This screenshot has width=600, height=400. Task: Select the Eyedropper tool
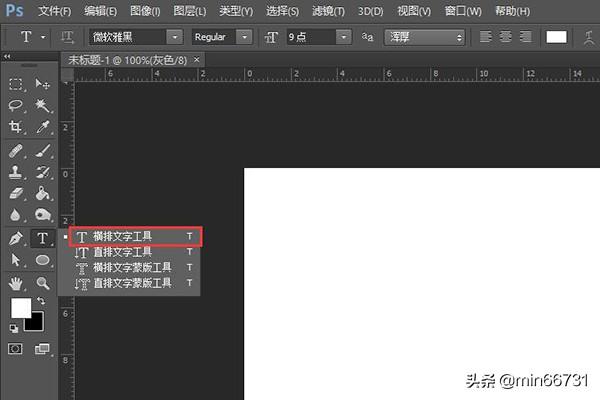[x=42, y=127]
